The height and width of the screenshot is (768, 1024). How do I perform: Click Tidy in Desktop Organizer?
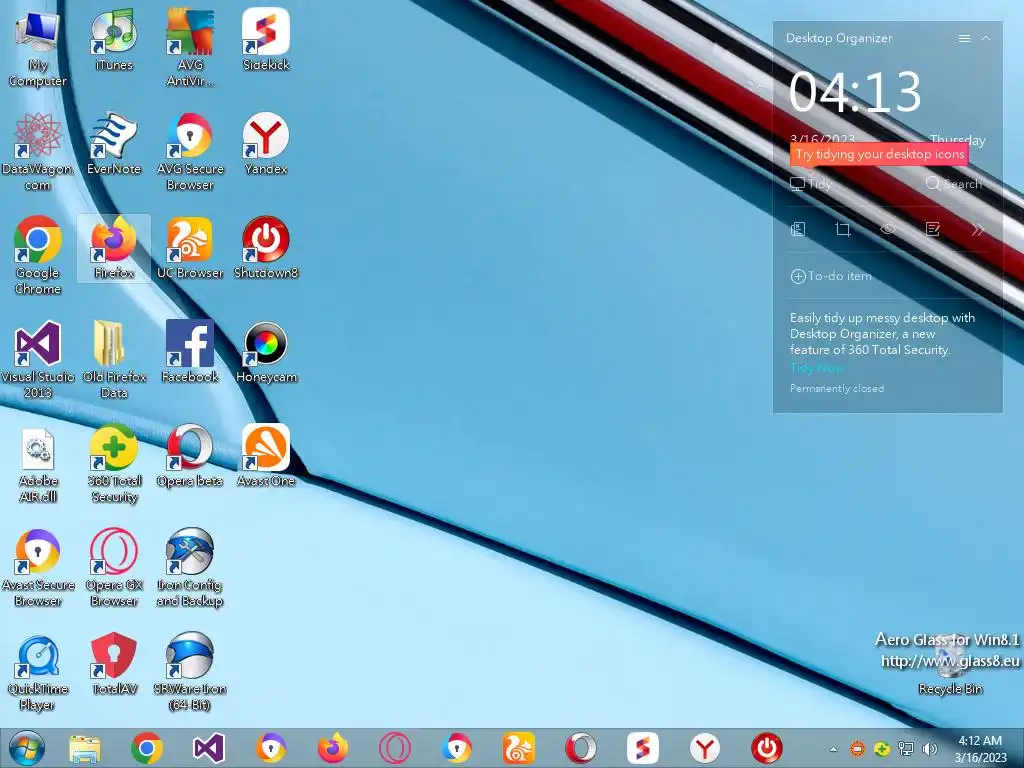click(x=811, y=184)
